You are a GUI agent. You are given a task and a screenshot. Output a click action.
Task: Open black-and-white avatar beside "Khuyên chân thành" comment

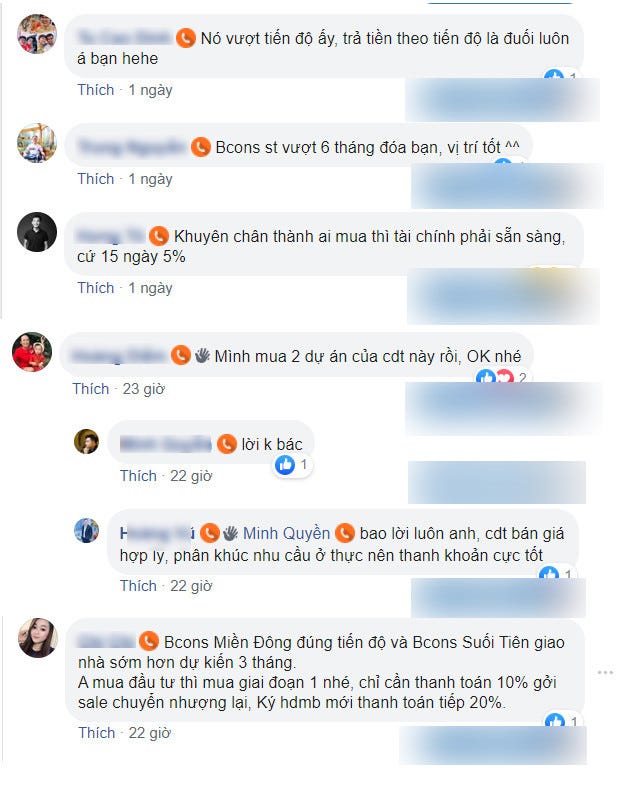(37, 232)
